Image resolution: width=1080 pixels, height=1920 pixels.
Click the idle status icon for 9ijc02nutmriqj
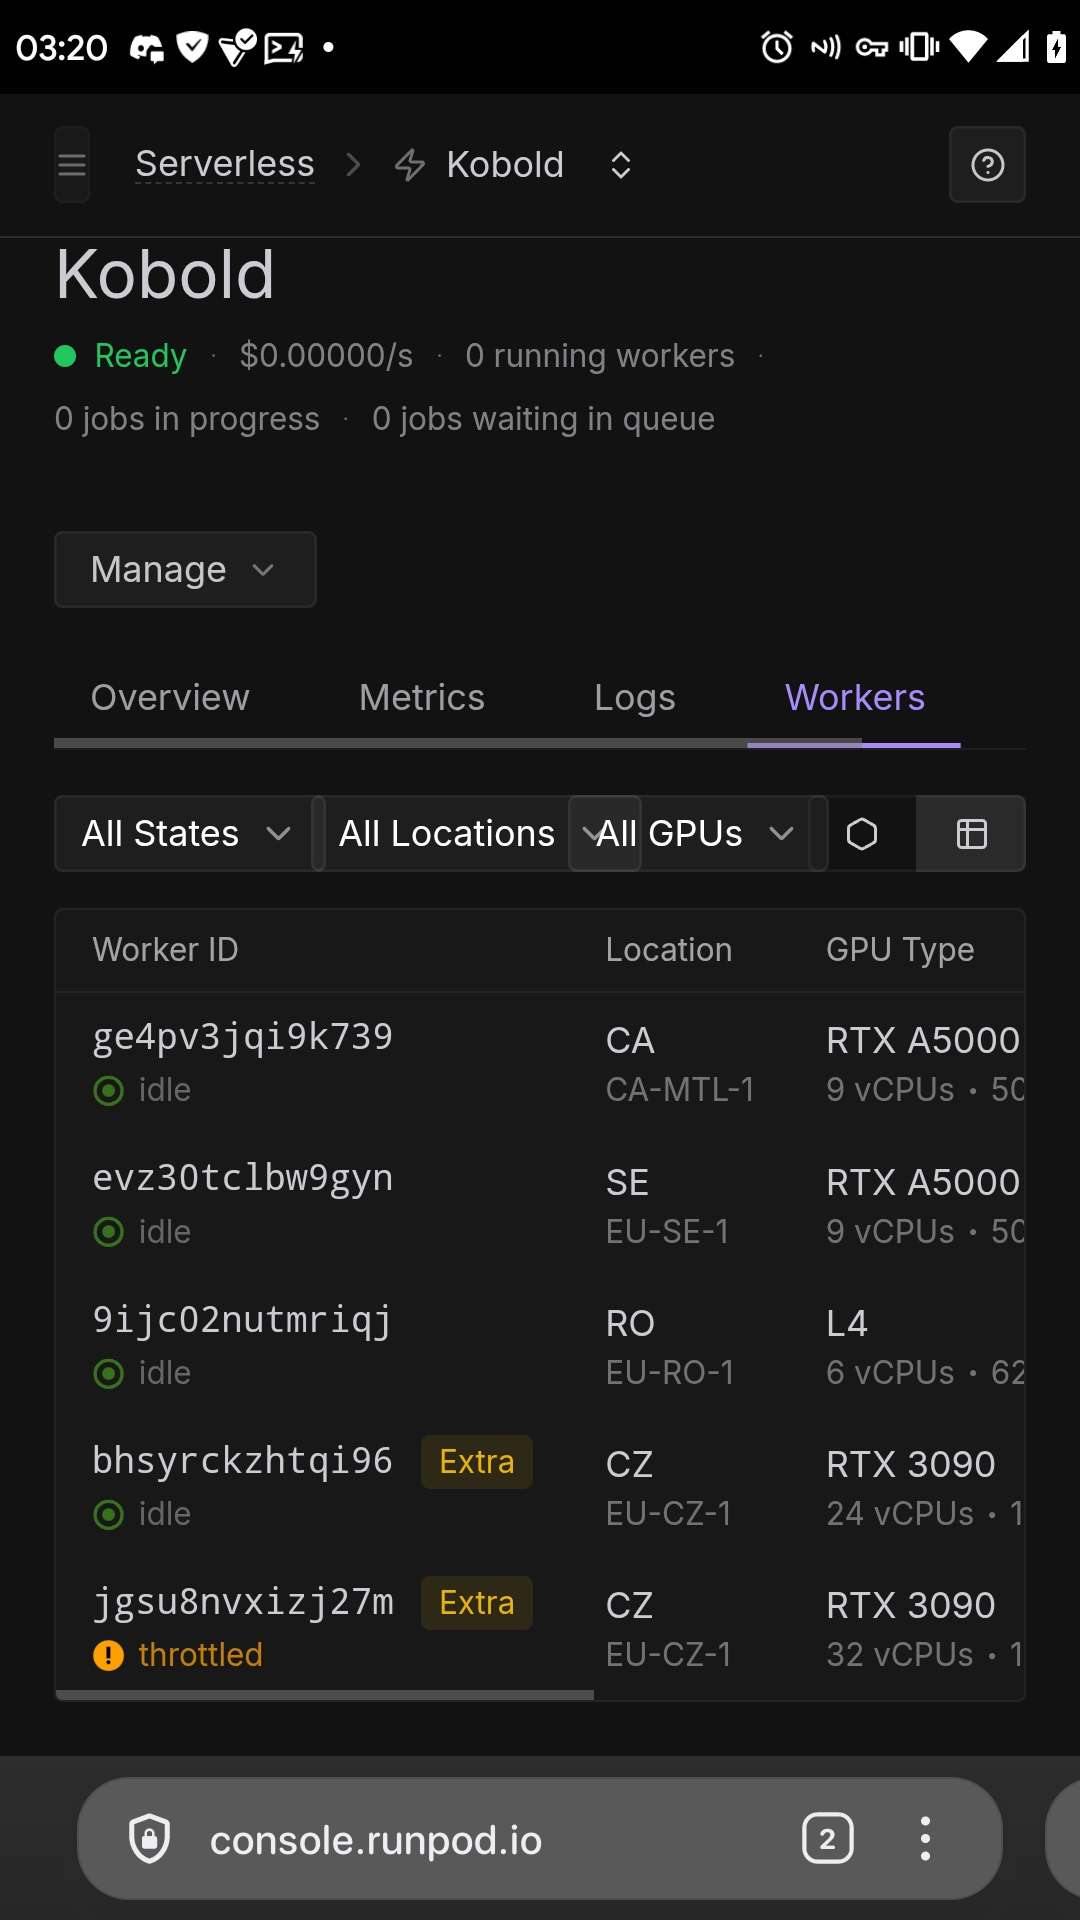tap(108, 1373)
